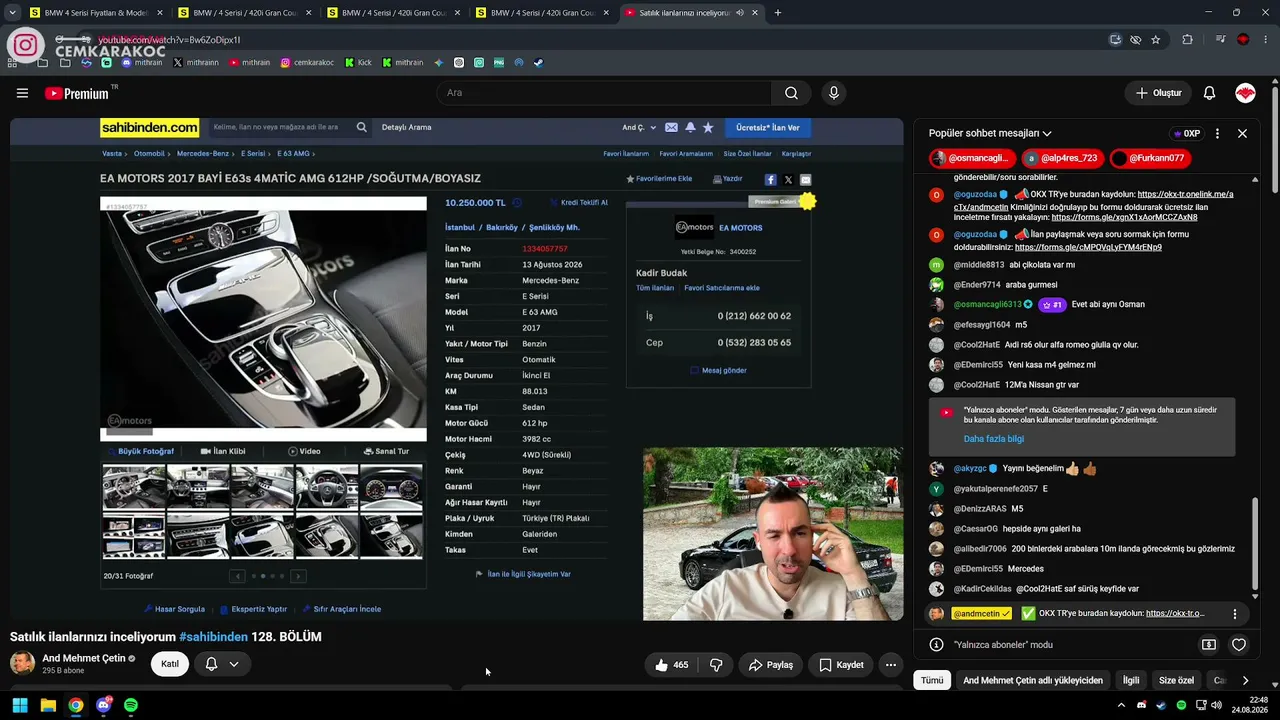1280x720 pixels.
Task: Open the YouTube guide hamburger menu
Action: tap(22, 93)
